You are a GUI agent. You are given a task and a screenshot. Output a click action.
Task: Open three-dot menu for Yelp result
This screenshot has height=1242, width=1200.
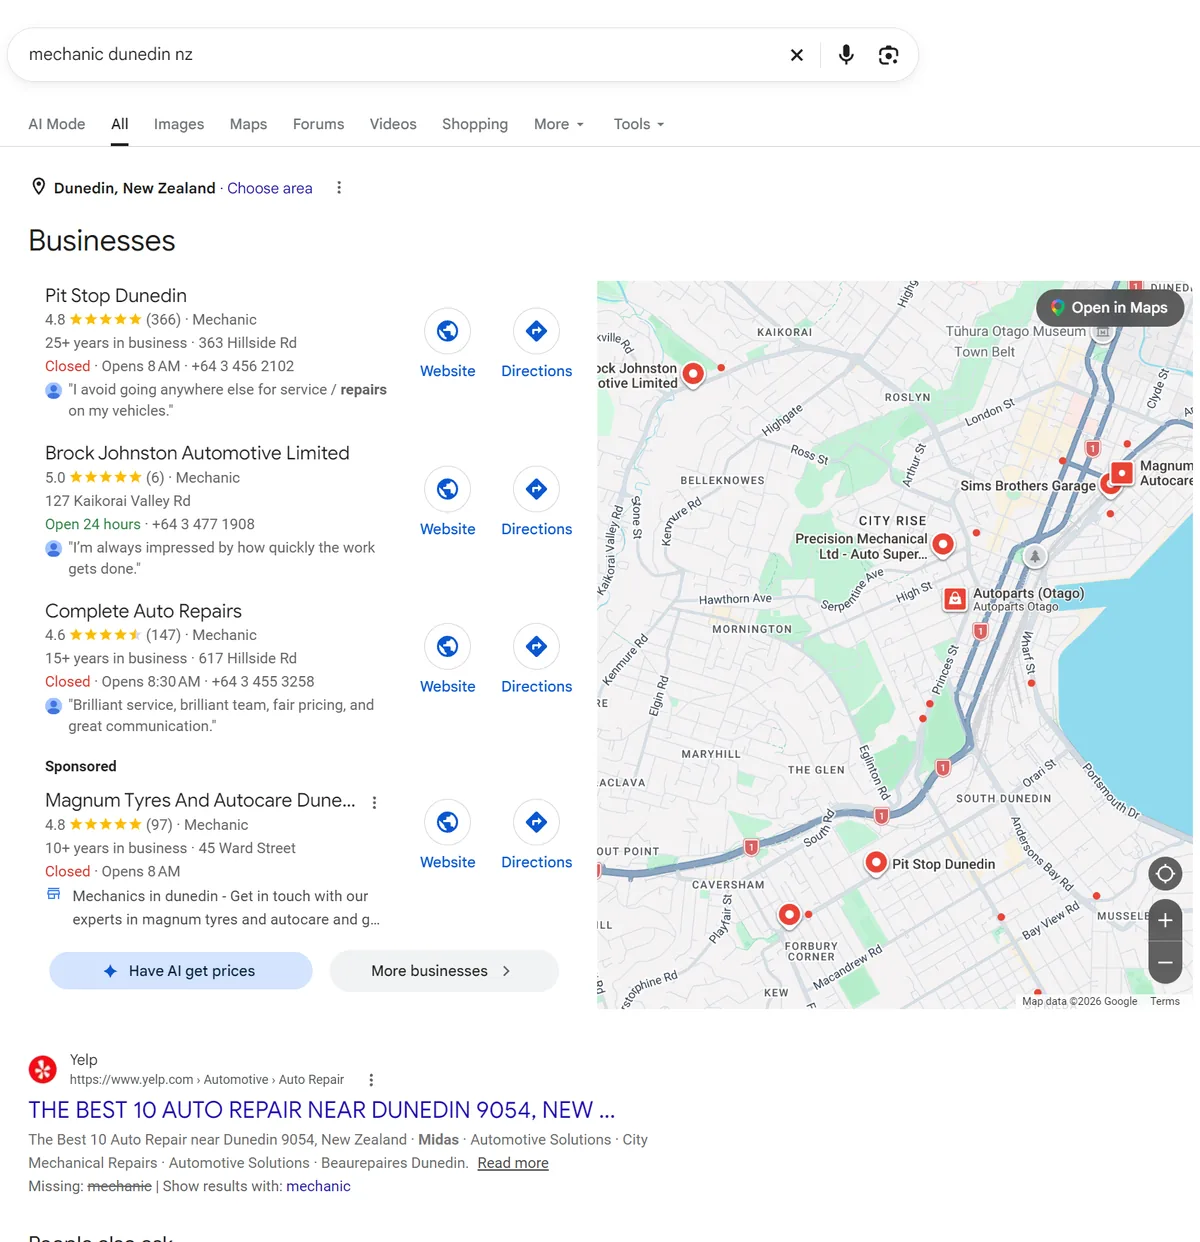tap(371, 1080)
